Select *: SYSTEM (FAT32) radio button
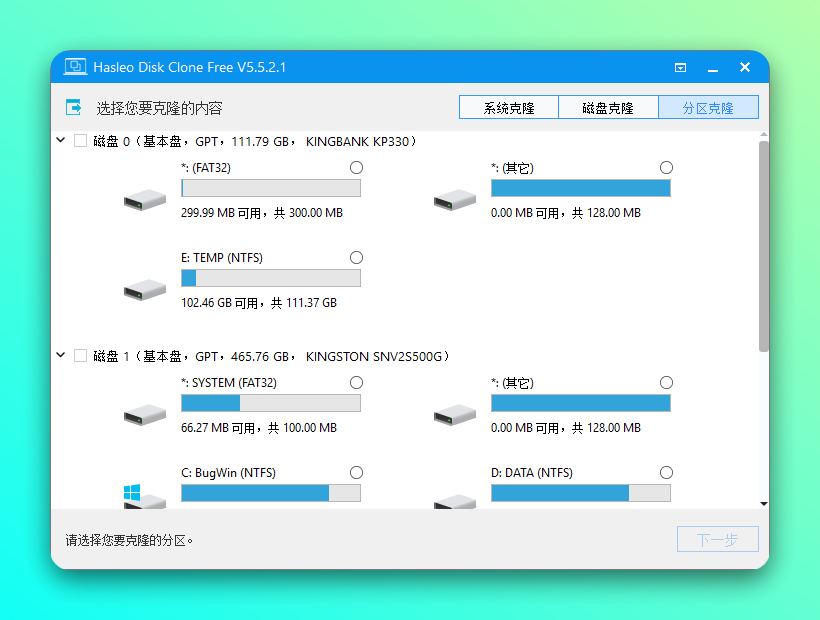820x620 pixels. (x=357, y=383)
